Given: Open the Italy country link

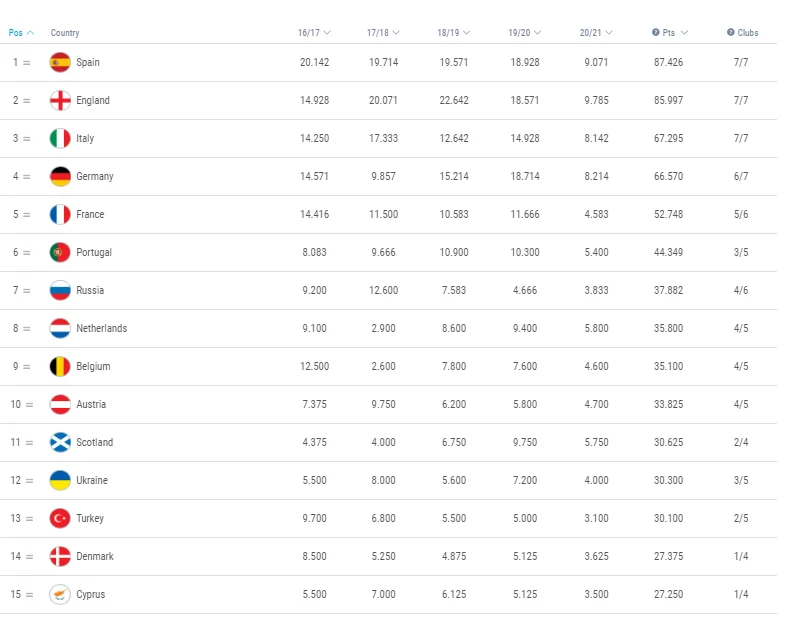Looking at the screenshot, I should point(85,138).
